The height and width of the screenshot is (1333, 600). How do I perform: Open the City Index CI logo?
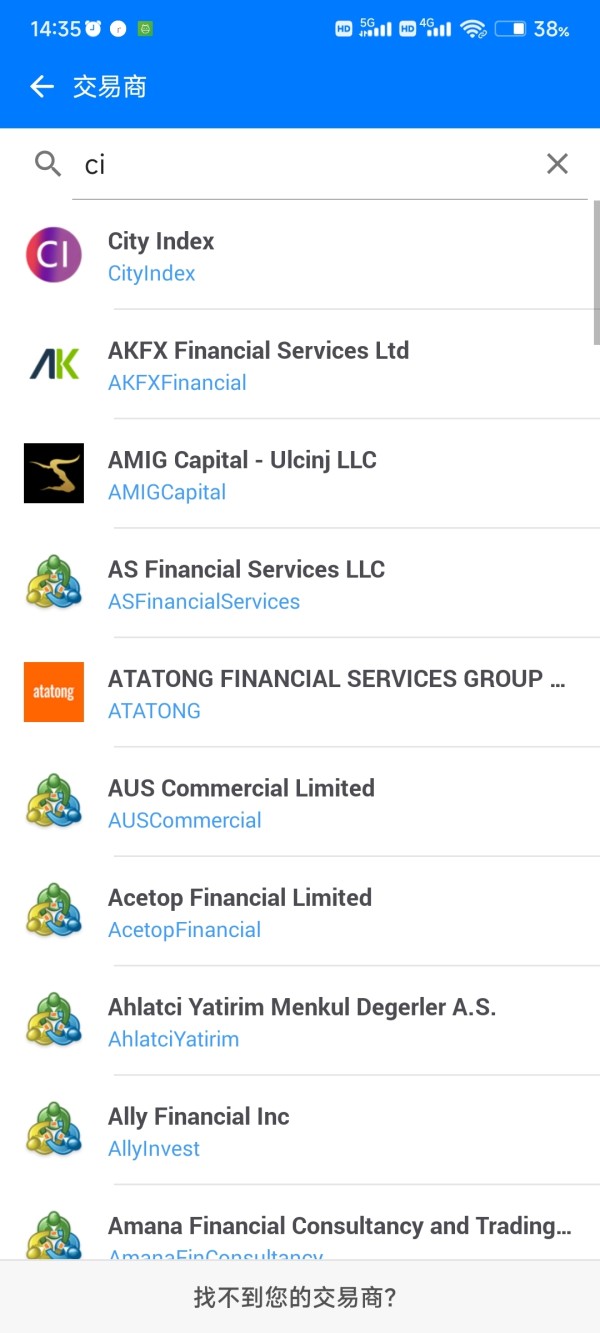click(54, 255)
